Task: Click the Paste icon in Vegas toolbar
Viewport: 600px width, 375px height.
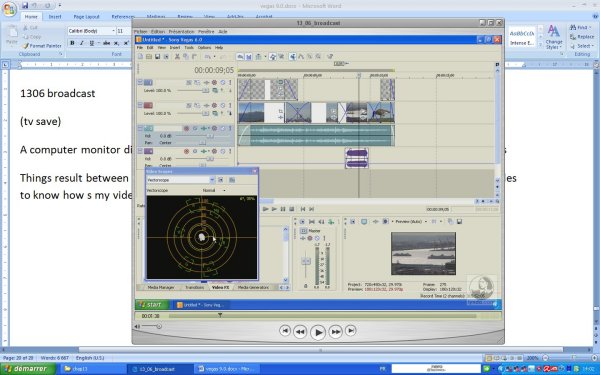Action: [194, 57]
